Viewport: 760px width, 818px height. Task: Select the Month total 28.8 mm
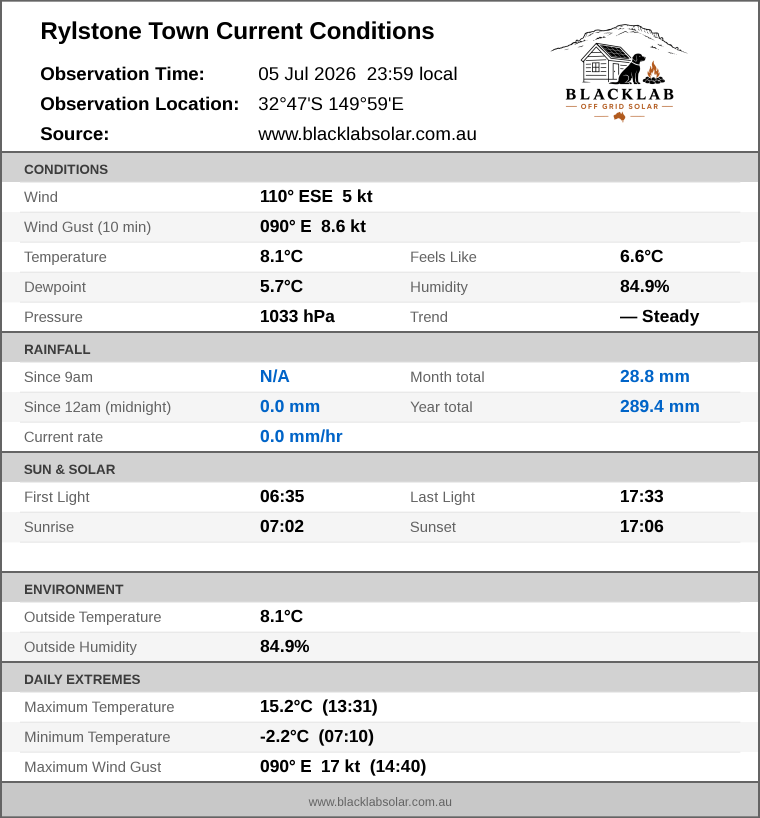(655, 377)
